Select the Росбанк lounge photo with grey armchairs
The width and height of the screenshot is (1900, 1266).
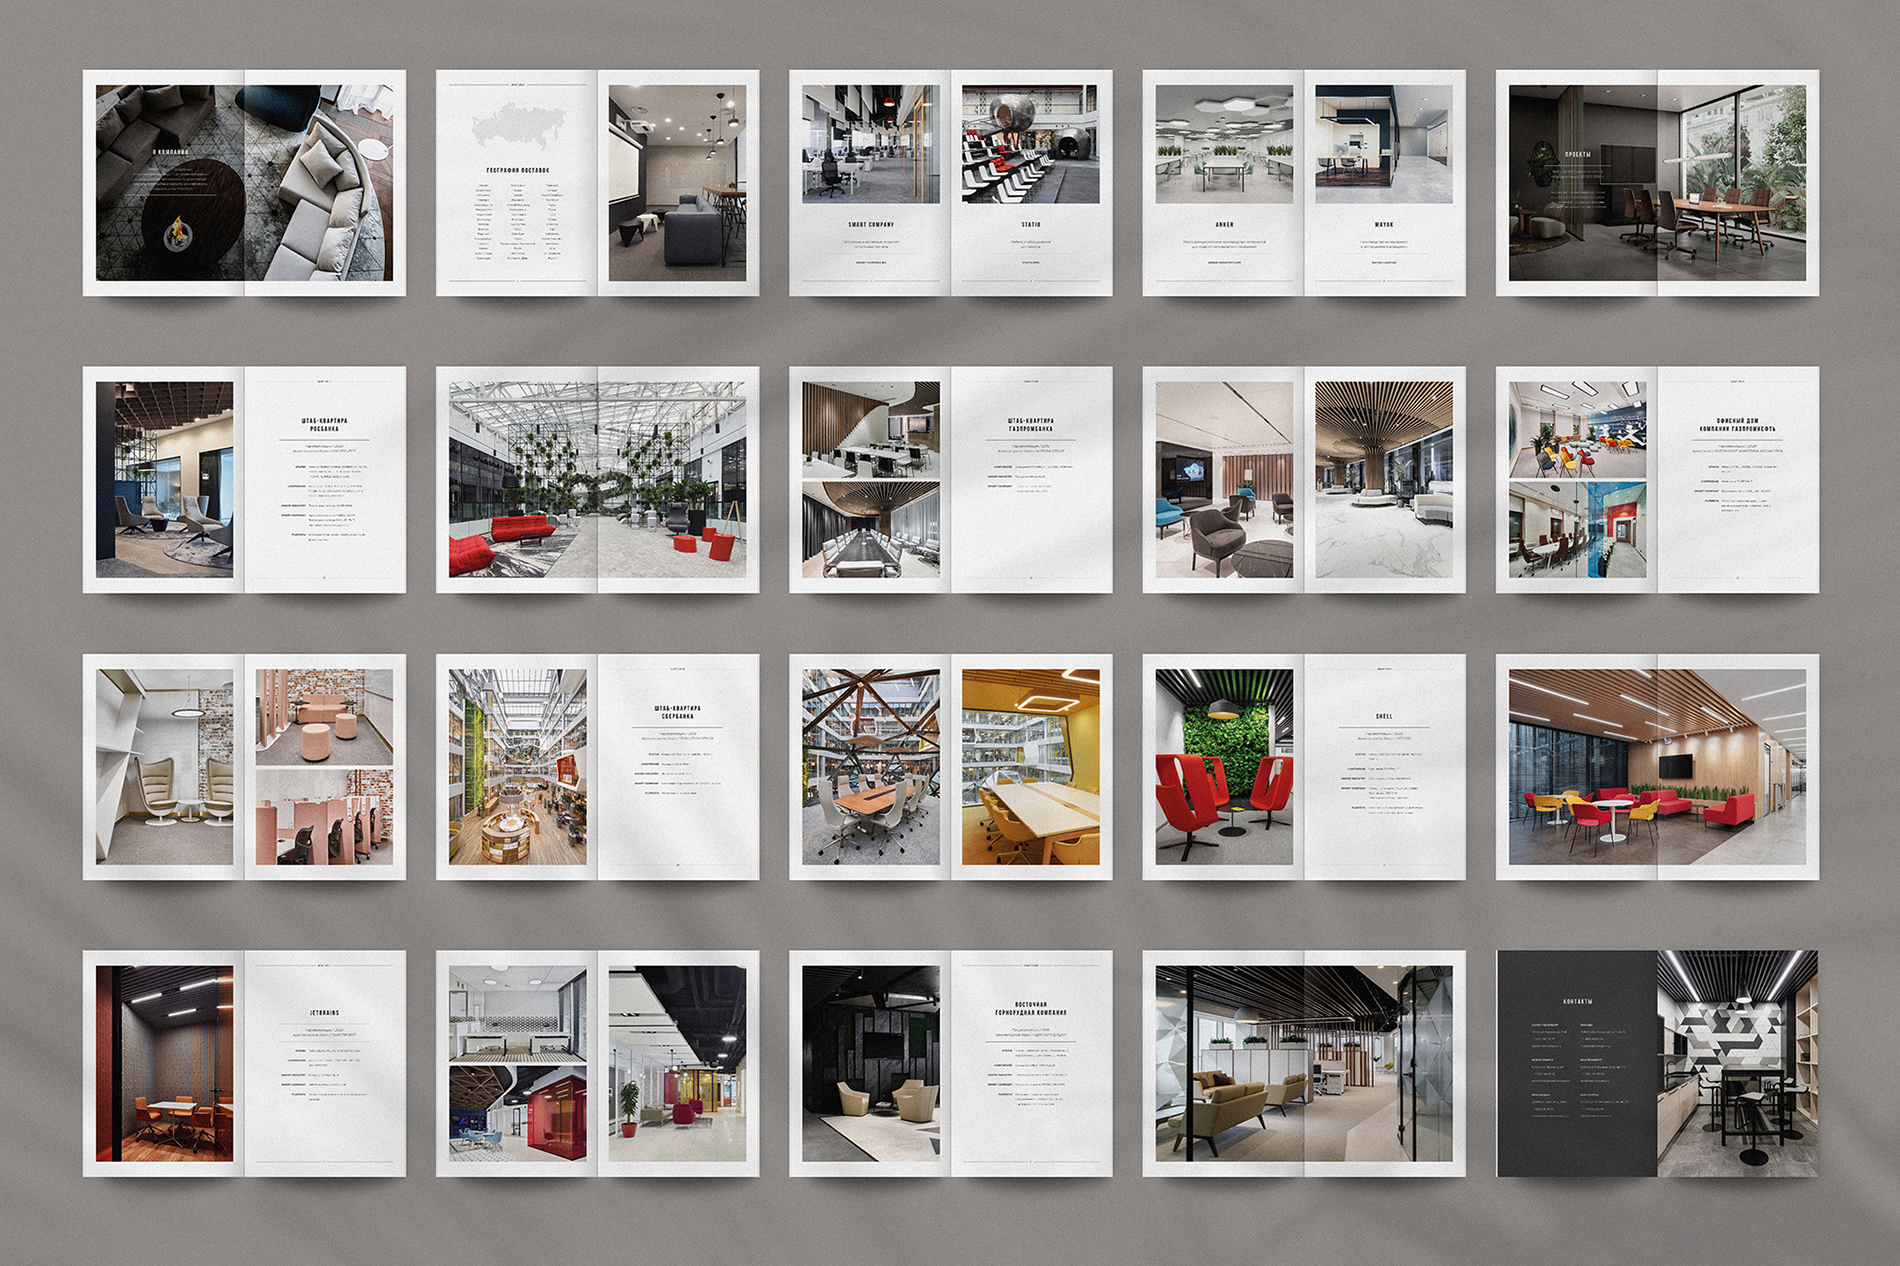pyautogui.click(x=164, y=480)
